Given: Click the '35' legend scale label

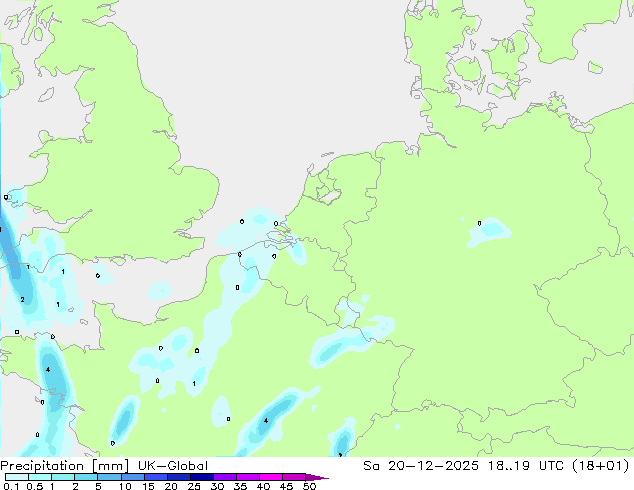Looking at the screenshot, I should tap(240, 486).
